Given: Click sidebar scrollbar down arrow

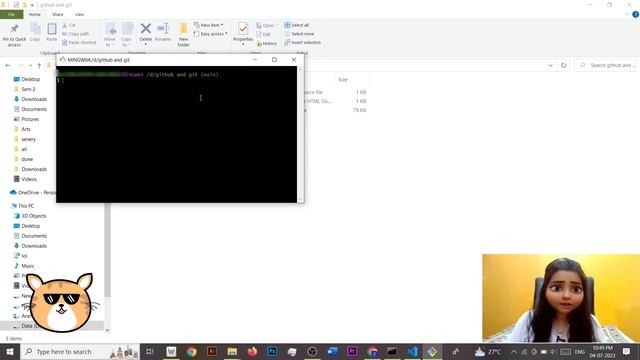Looking at the screenshot, I should [x=107, y=330].
